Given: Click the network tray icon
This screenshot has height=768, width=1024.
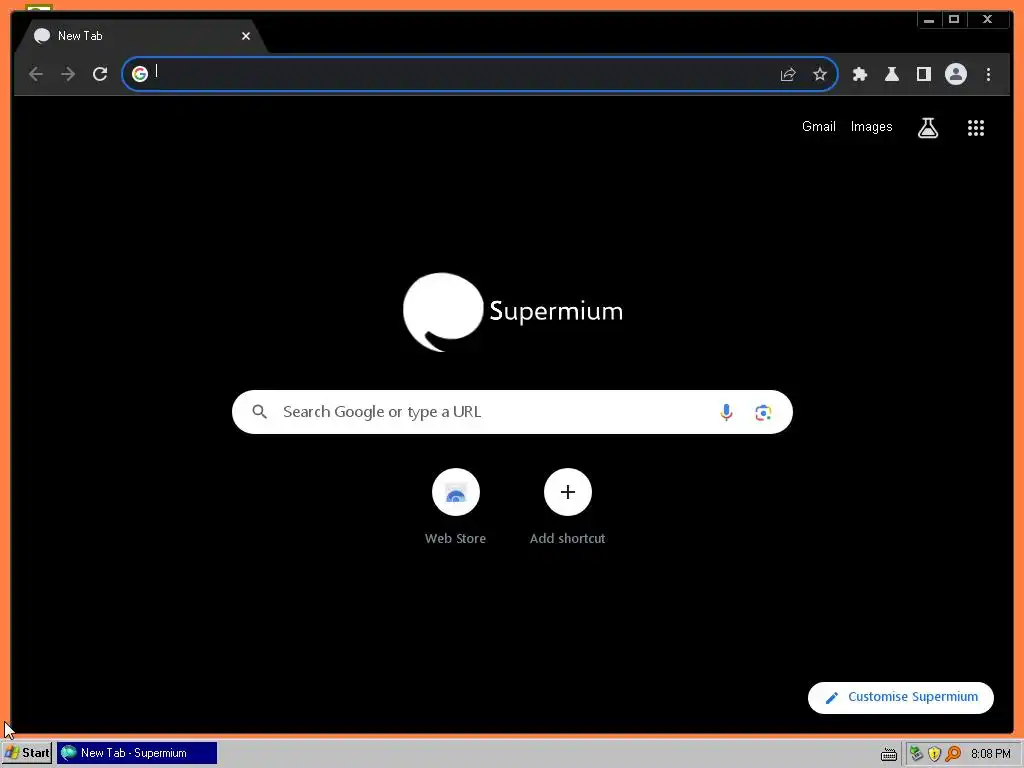Looking at the screenshot, I should [x=916, y=754].
